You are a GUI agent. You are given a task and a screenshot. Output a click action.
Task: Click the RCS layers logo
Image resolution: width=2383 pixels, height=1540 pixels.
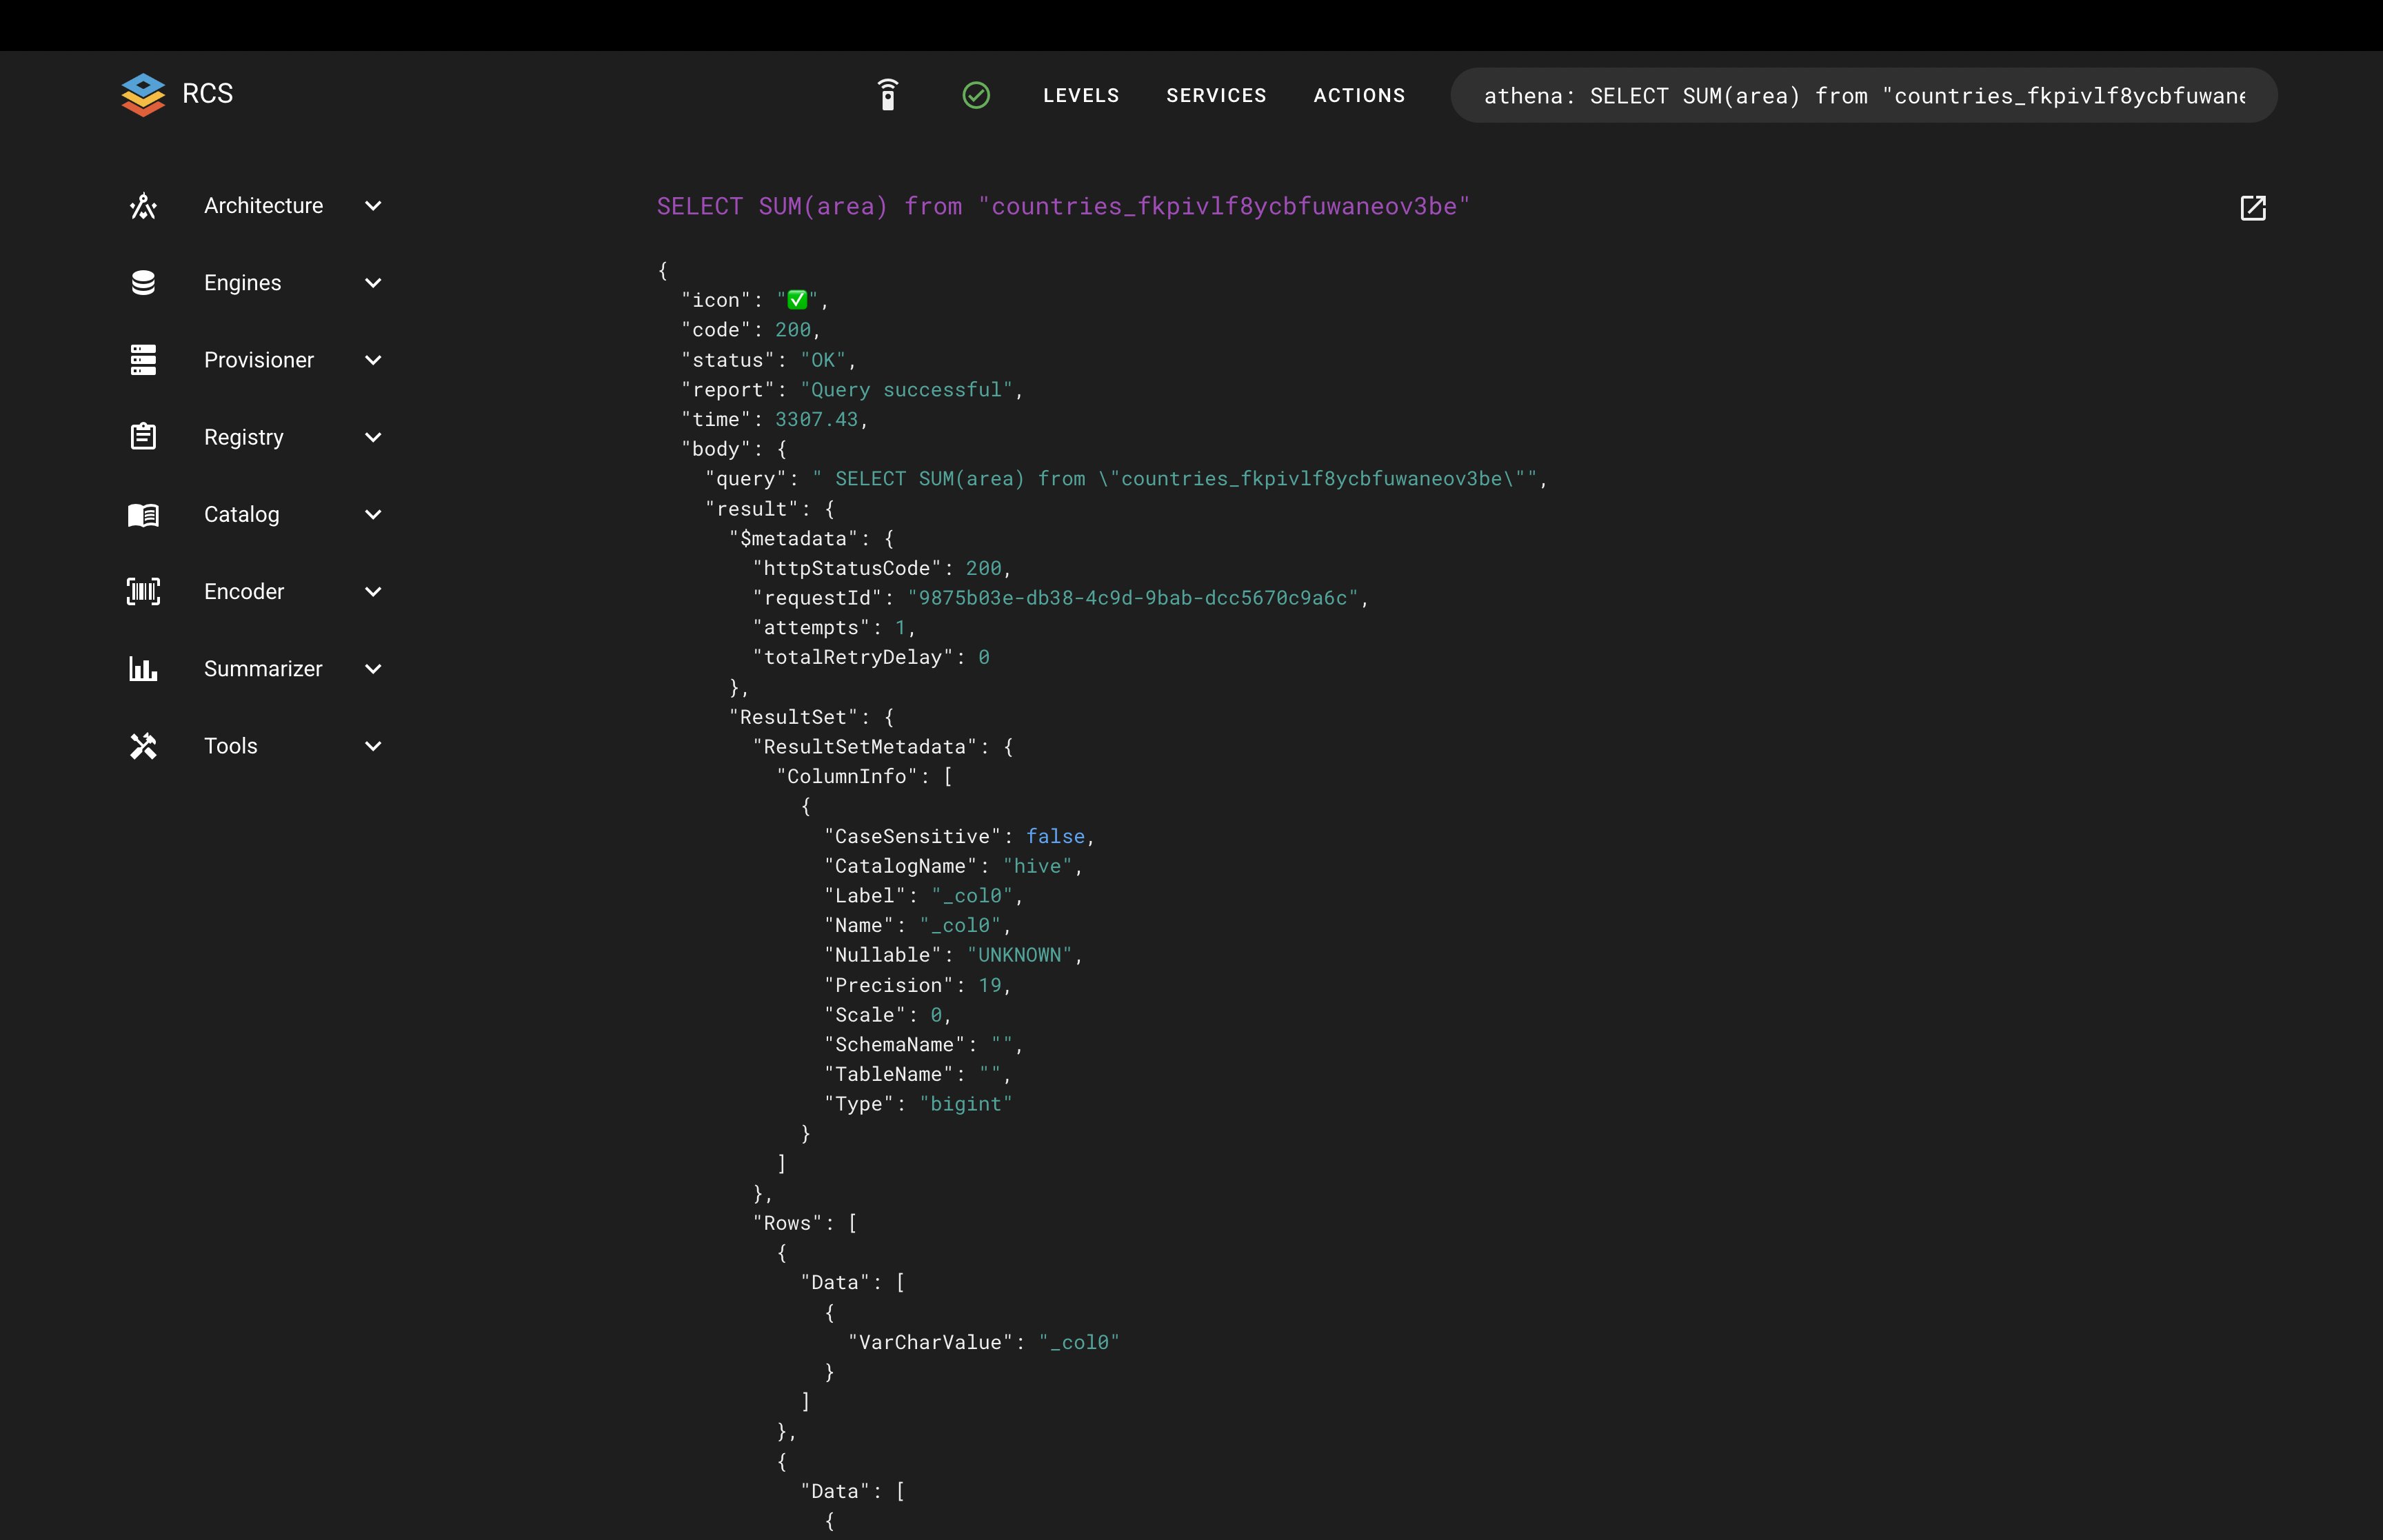(x=143, y=94)
